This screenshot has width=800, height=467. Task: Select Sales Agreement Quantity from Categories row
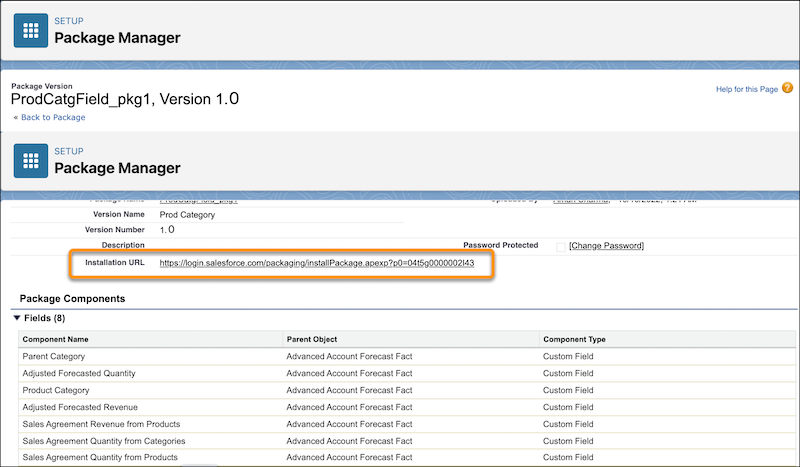pyautogui.click(x=407, y=440)
